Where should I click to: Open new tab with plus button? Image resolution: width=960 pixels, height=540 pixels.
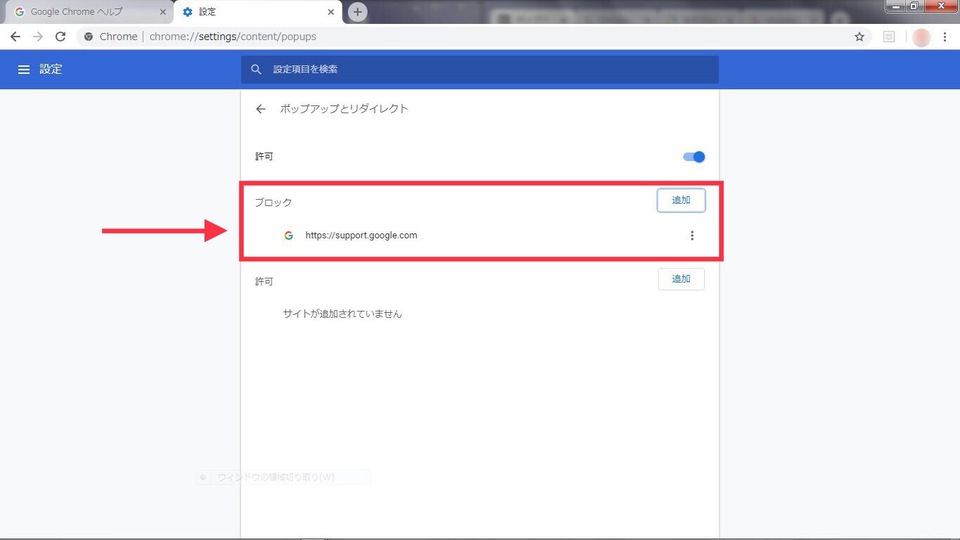click(358, 12)
